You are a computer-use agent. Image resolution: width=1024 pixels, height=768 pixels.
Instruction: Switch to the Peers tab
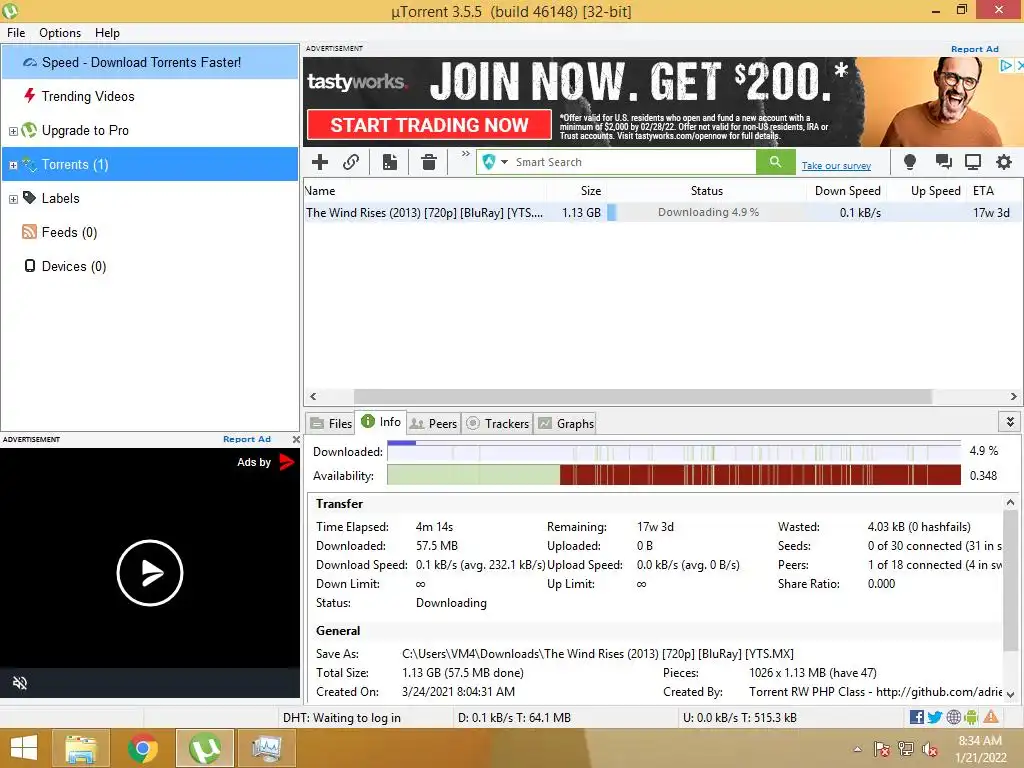[434, 424]
